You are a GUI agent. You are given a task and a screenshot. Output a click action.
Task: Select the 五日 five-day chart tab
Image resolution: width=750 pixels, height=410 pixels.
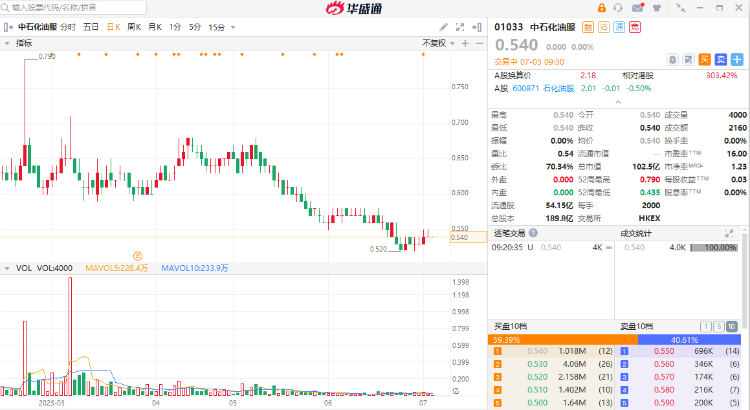pos(91,27)
